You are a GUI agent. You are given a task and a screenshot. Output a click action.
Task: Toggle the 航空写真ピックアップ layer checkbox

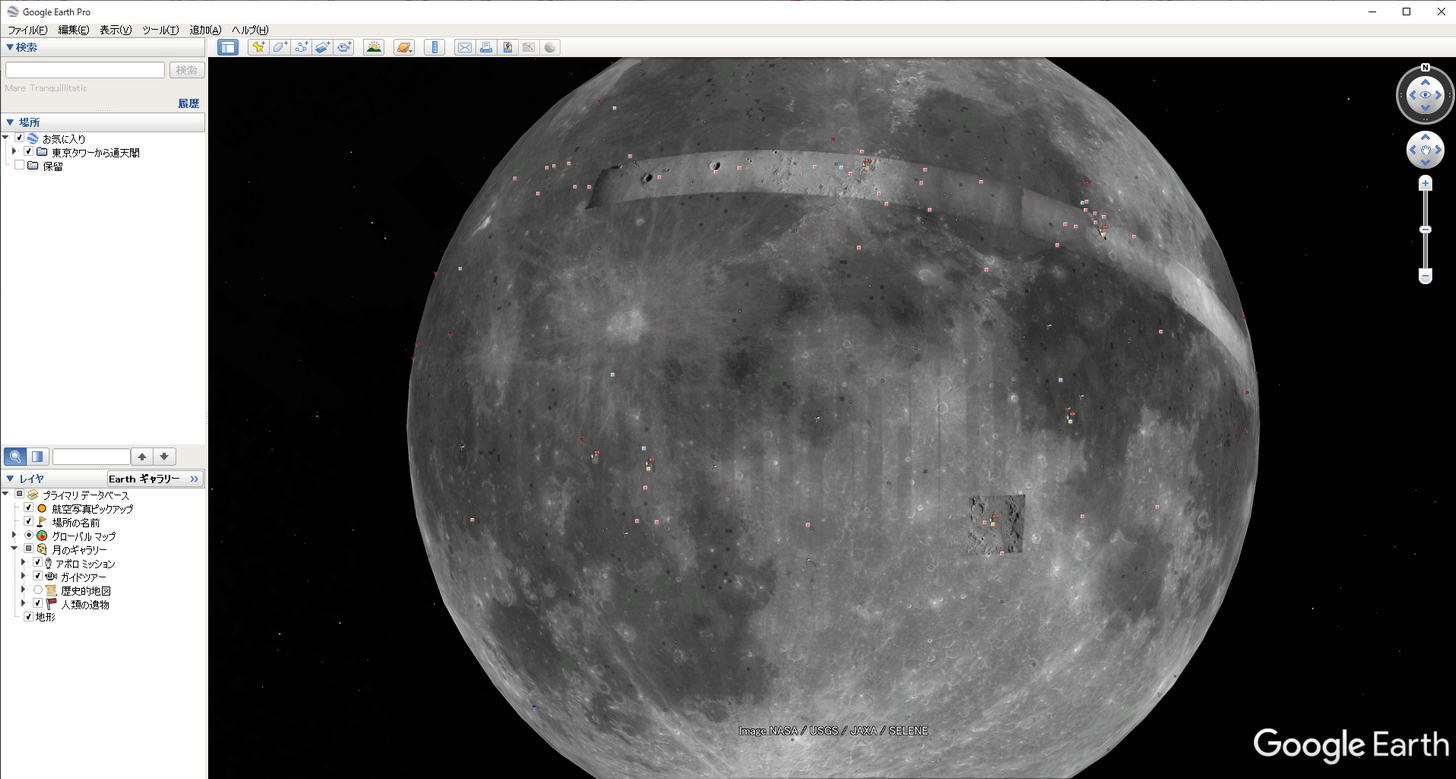pyautogui.click(x=28, y=508)
